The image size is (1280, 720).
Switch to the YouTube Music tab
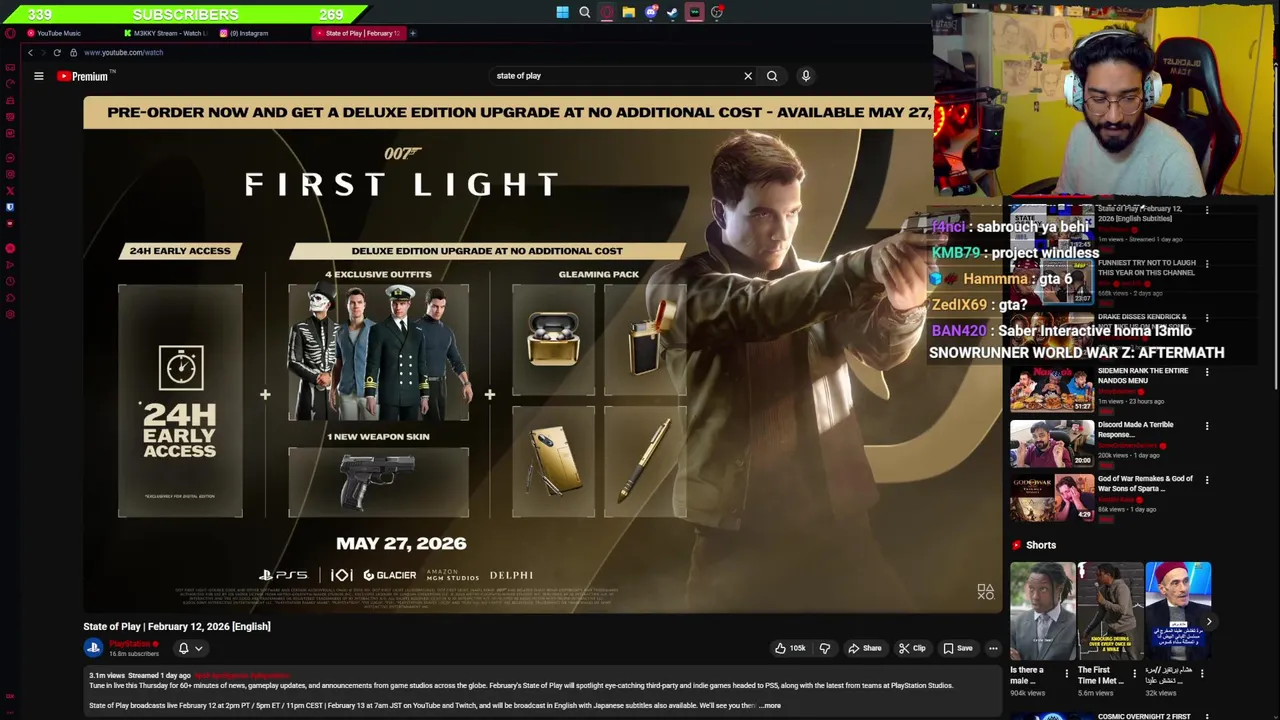click(x=59, y=33)
